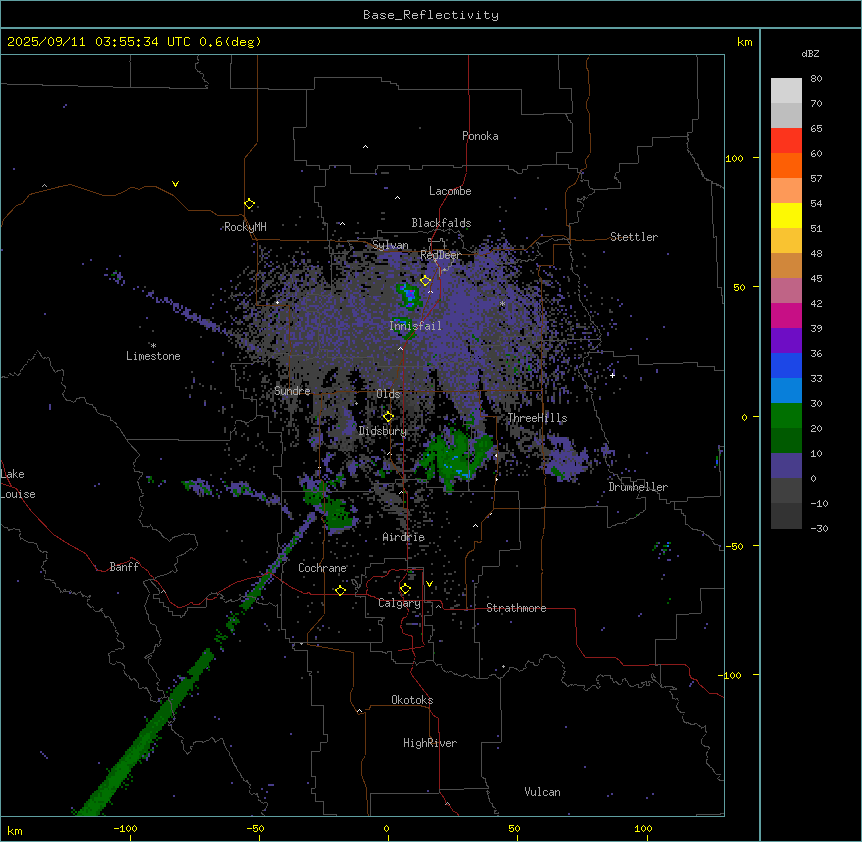Click the Sylvan label

390,245
